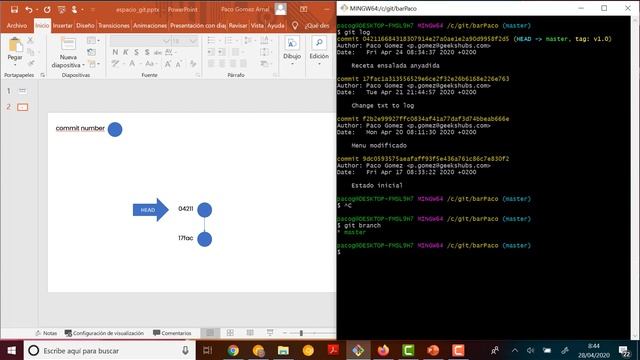This screenshot has width=640, height=360.
Task: Open Configuración de visualización
Action: click(x=104, y=333)
